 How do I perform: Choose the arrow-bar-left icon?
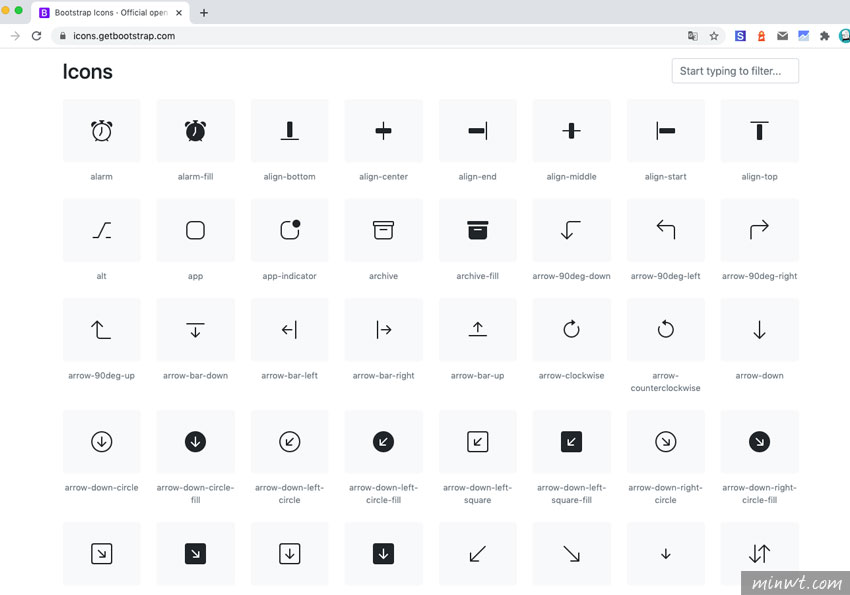(289, 329)
